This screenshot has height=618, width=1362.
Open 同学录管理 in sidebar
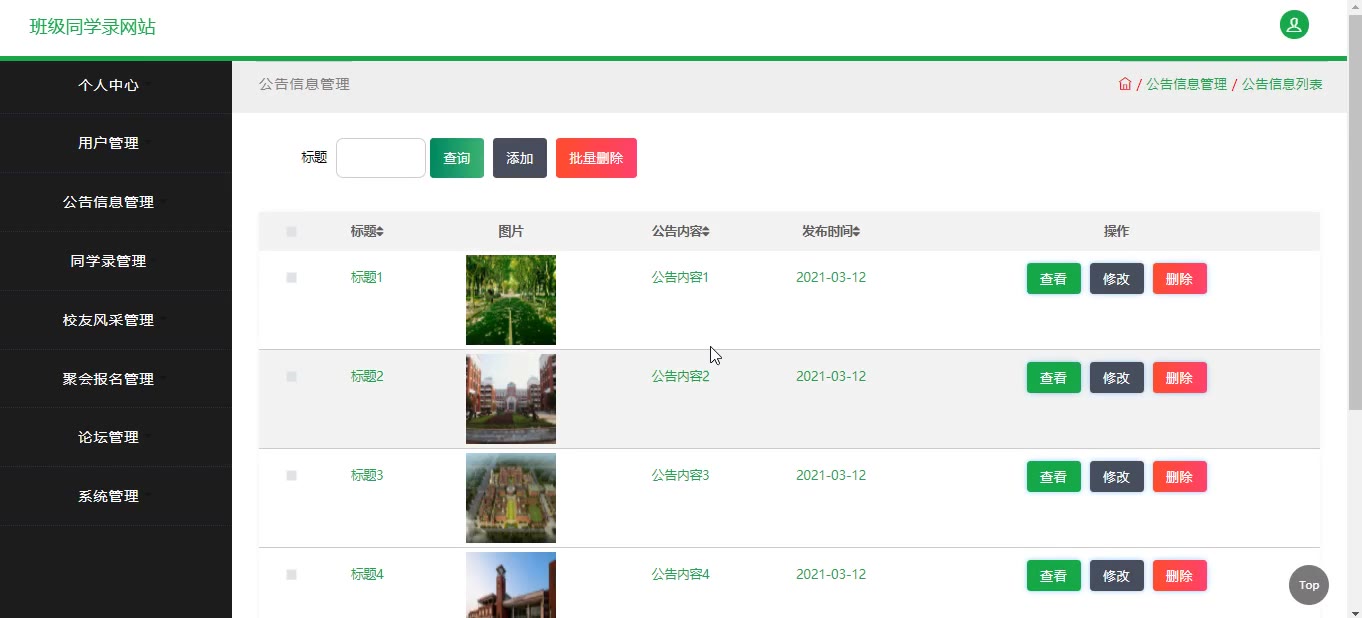click(116, 261)
